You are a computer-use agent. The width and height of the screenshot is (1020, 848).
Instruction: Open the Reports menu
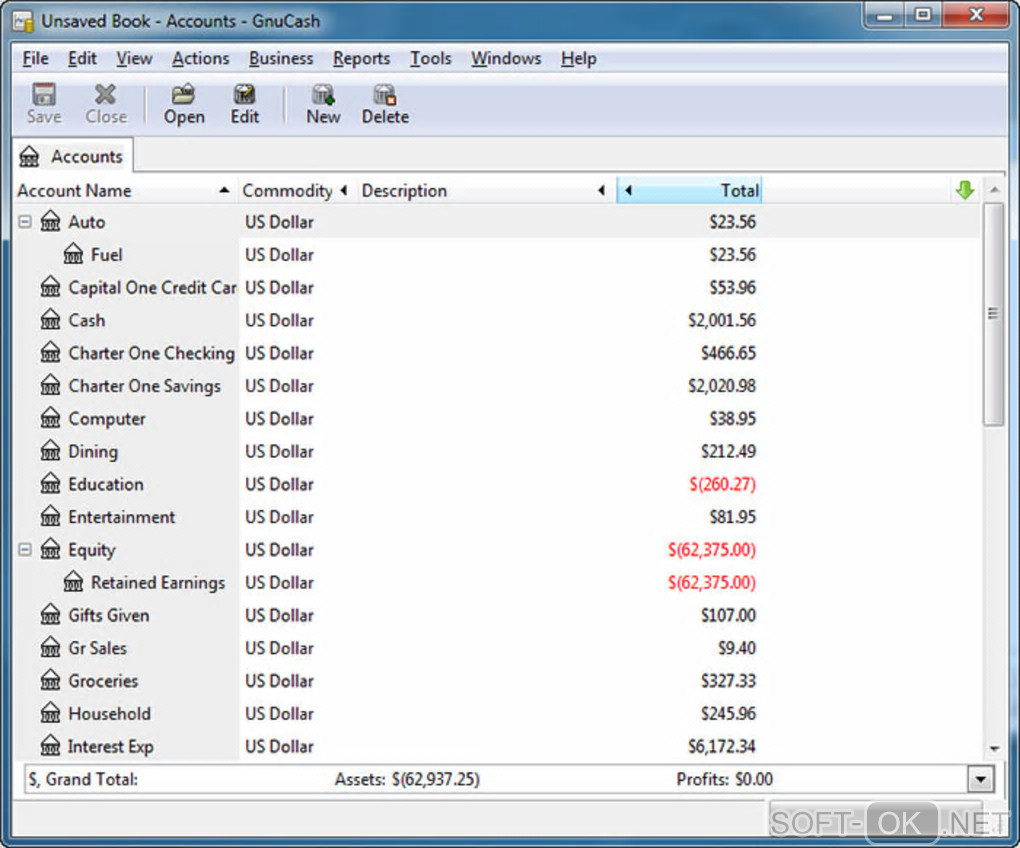361,59
